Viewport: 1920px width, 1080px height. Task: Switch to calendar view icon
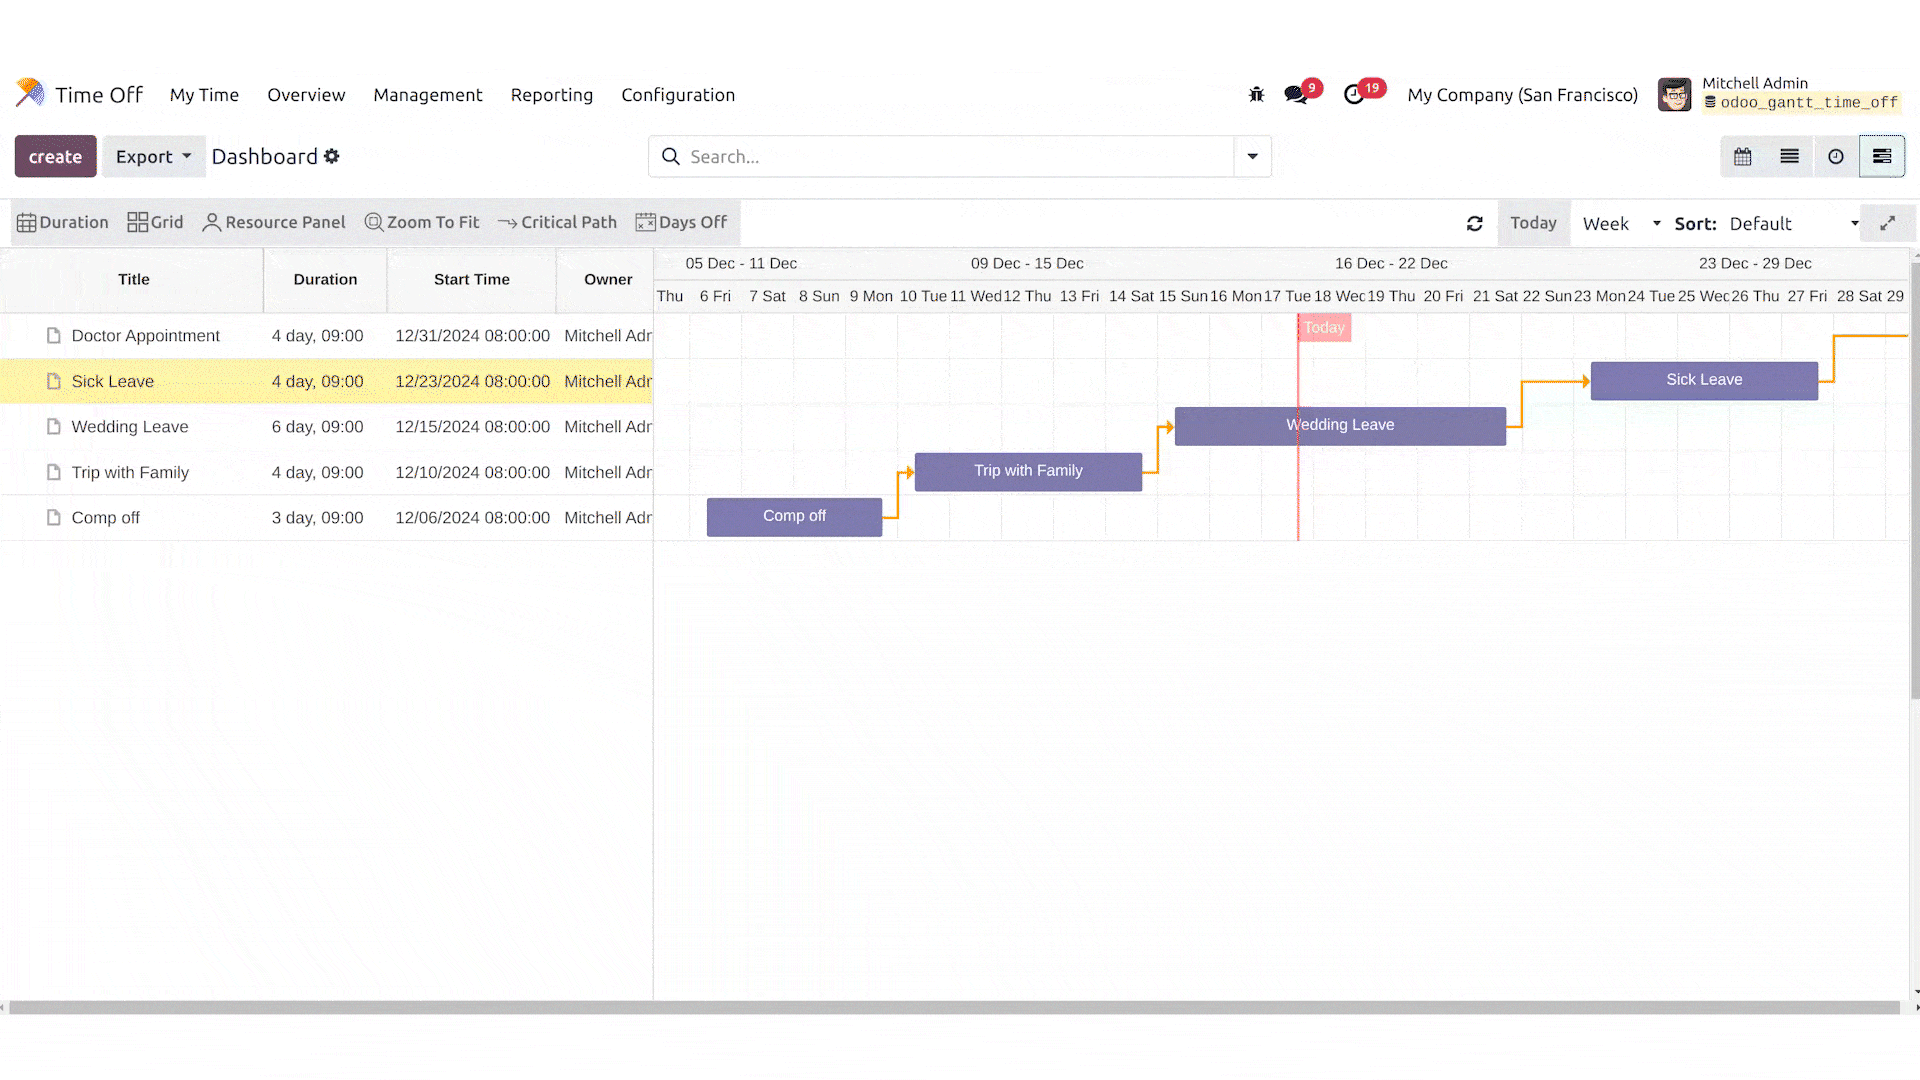pos(1743,157)
